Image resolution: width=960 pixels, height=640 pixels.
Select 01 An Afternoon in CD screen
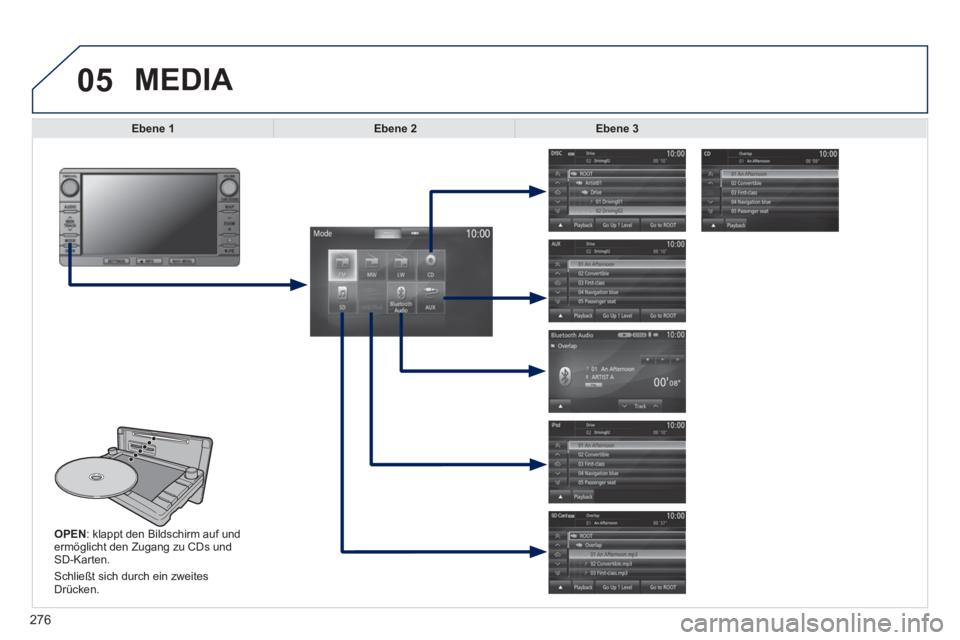tap(779, 174)
